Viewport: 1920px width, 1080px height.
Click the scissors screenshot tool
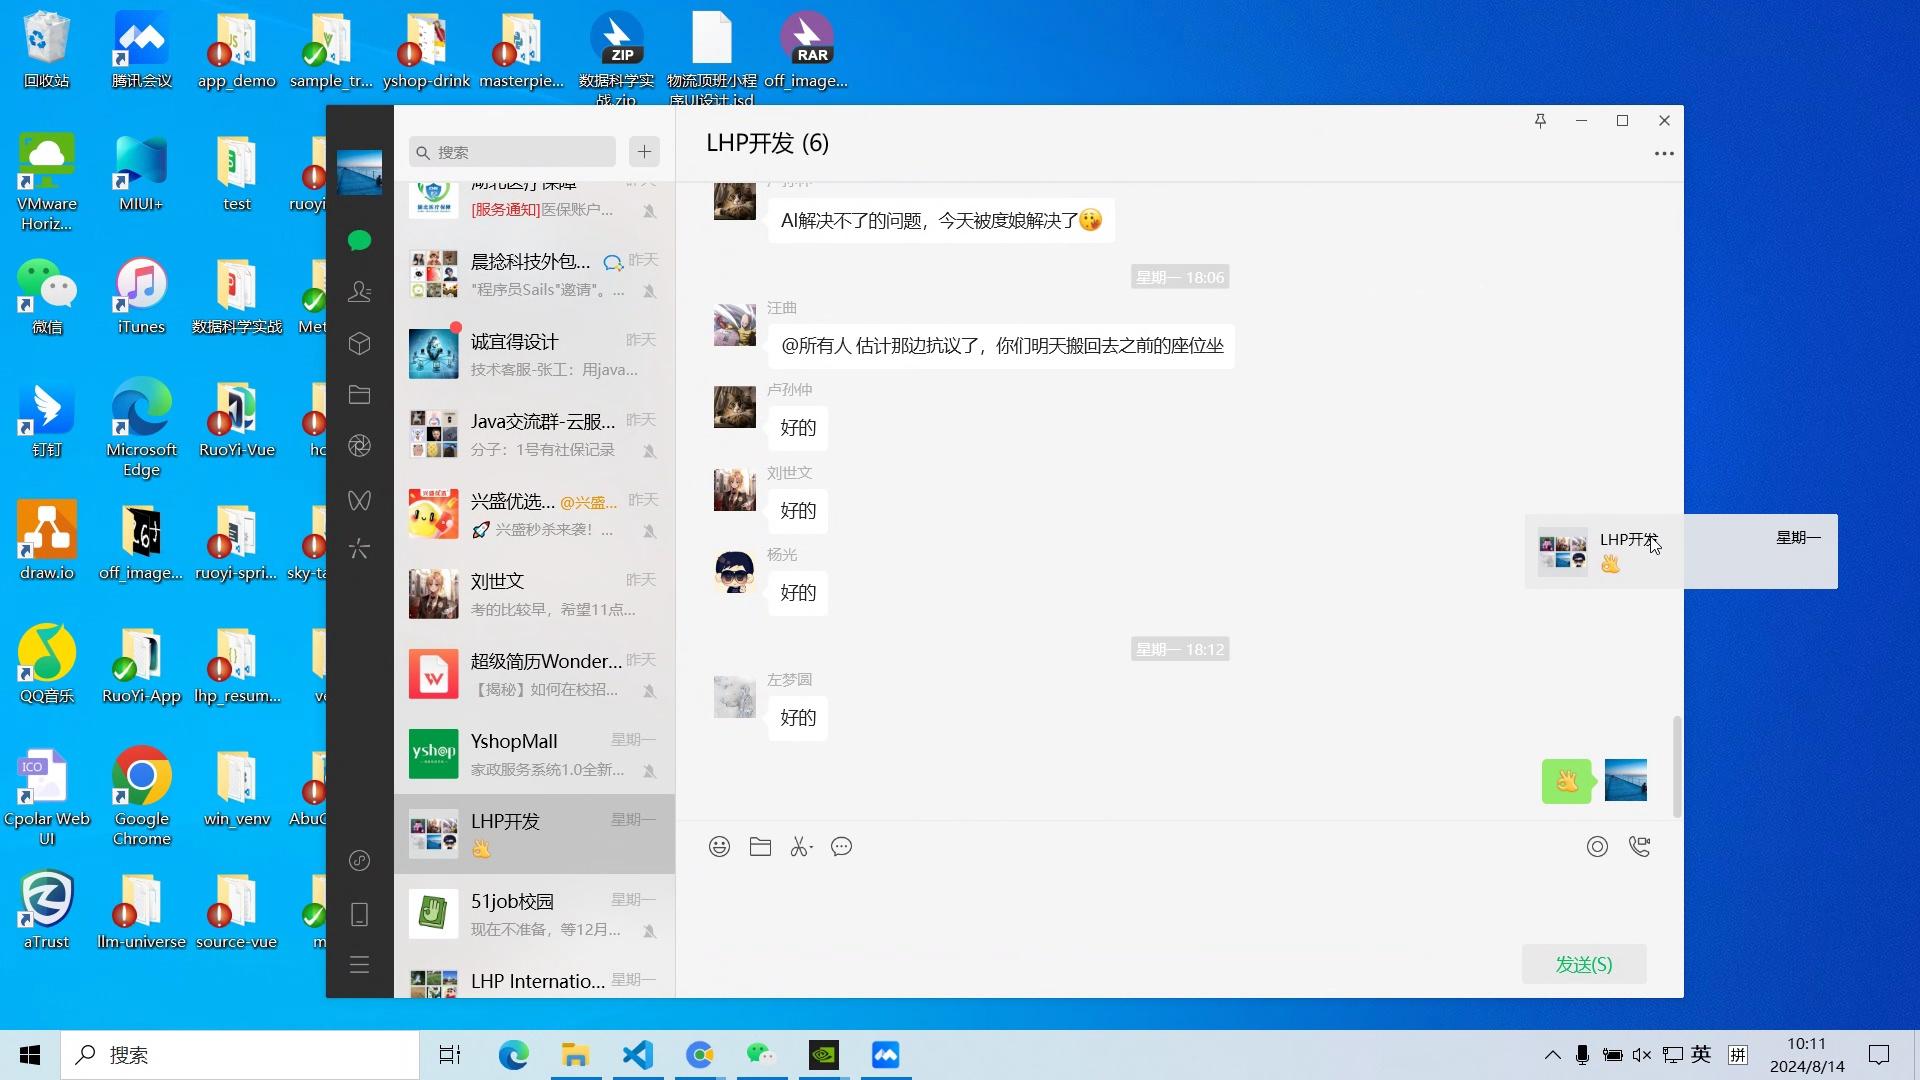[x=799, y=847]
